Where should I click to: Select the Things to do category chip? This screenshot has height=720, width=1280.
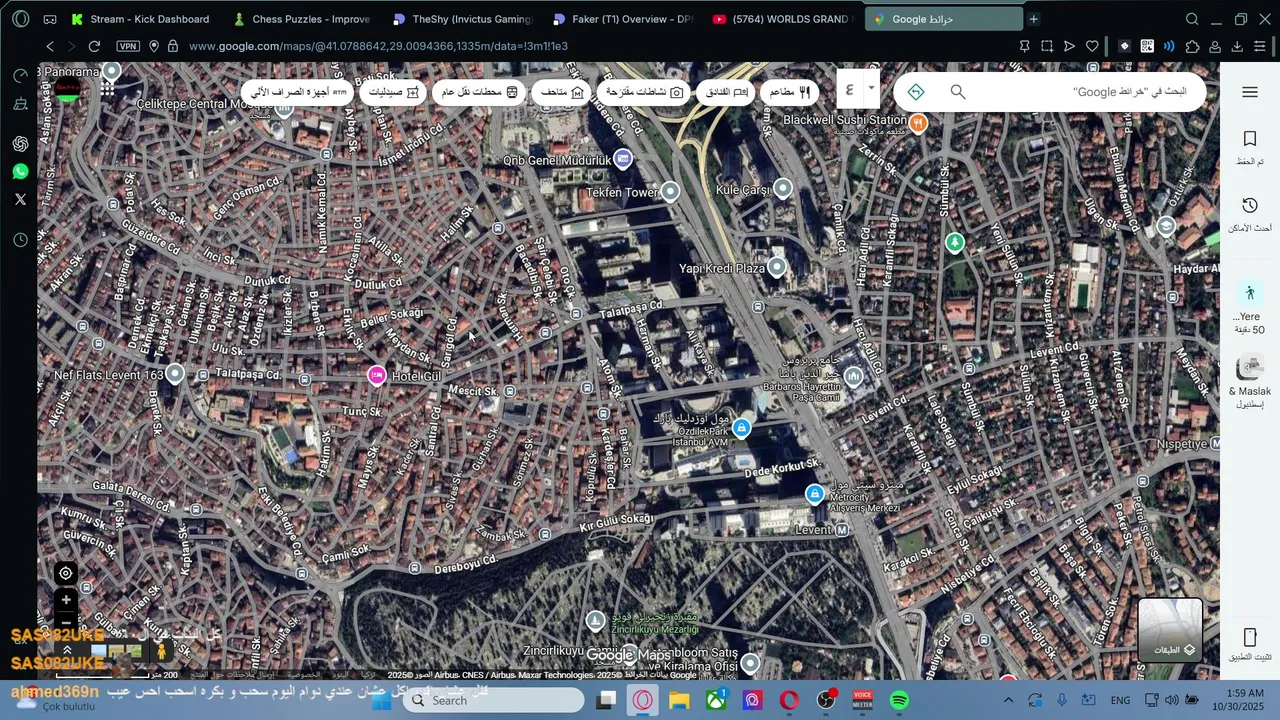(x=643, y=92)
